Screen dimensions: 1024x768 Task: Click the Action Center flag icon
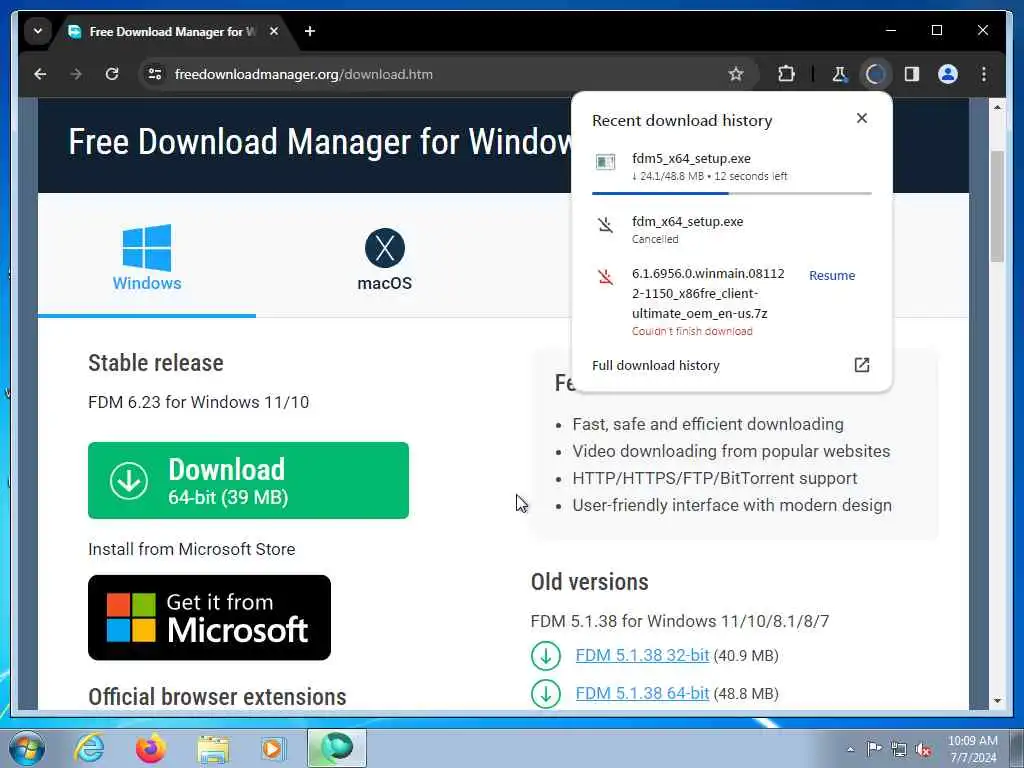(x=874, y=749)
